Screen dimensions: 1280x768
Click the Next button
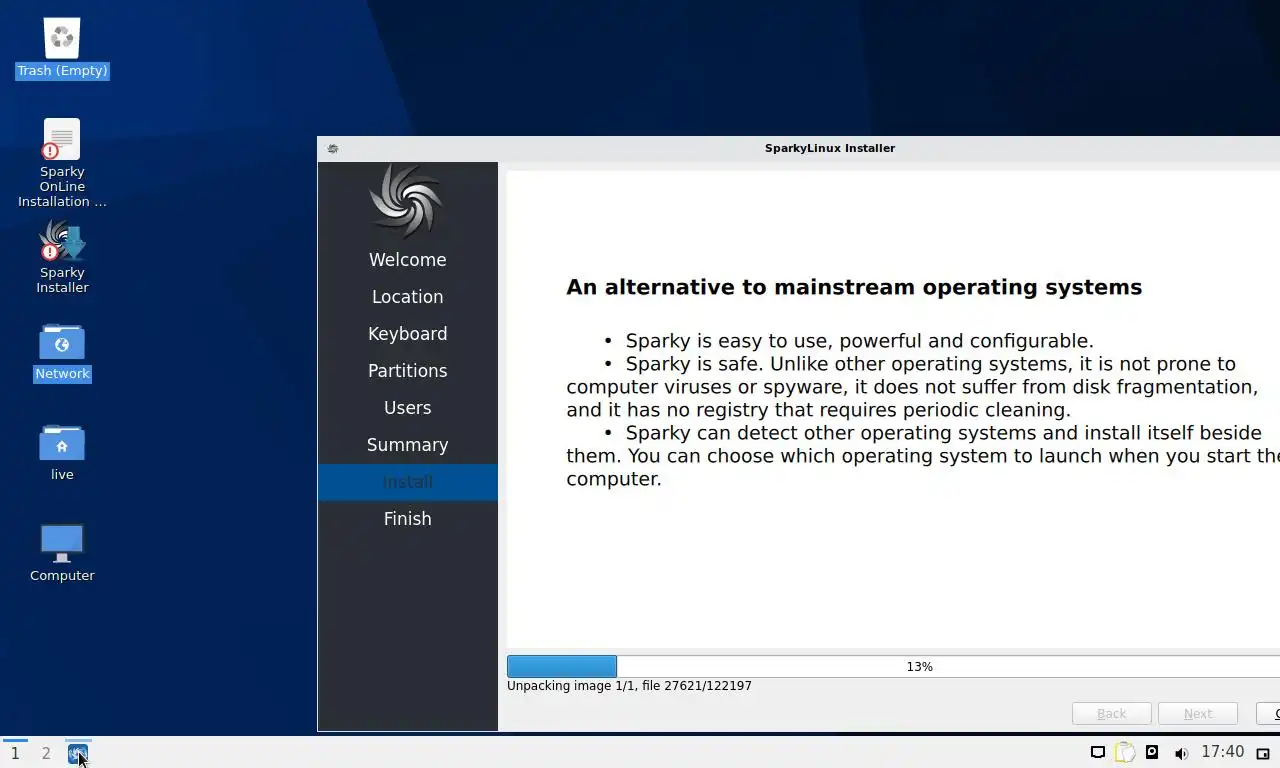[1197, 713]
